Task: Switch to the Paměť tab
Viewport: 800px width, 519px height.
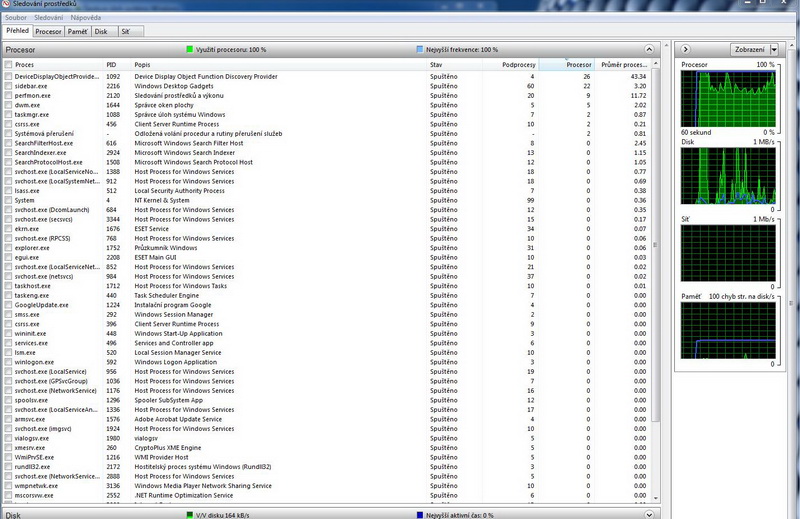Action: pyautogui.click(x=77, y=32)
